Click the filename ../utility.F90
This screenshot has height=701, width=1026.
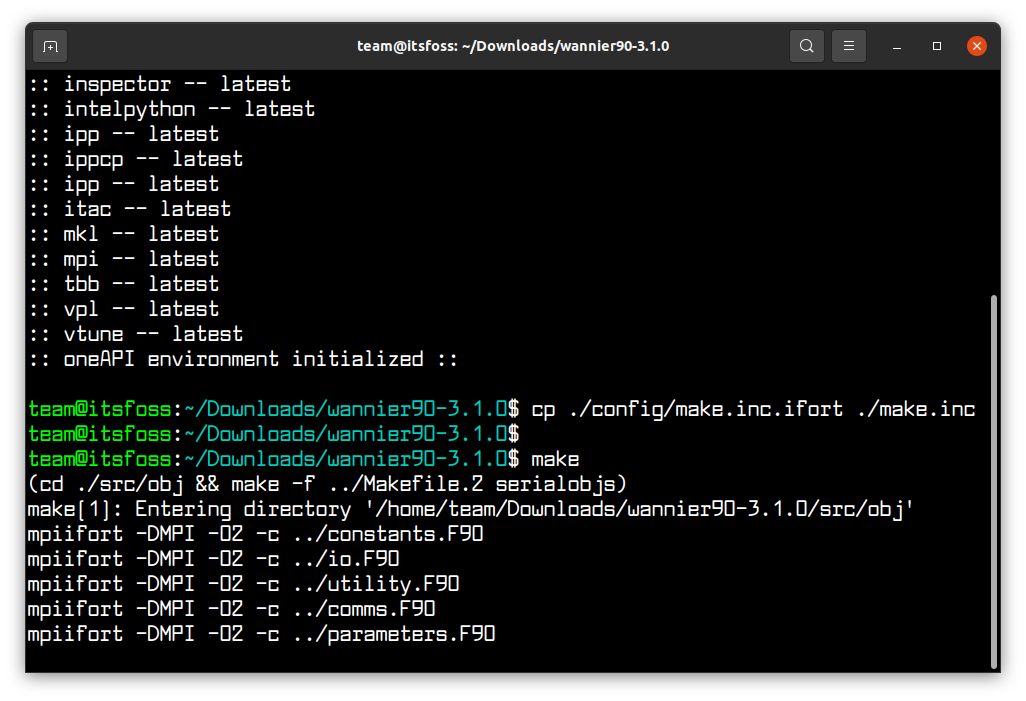coord(375,583)
